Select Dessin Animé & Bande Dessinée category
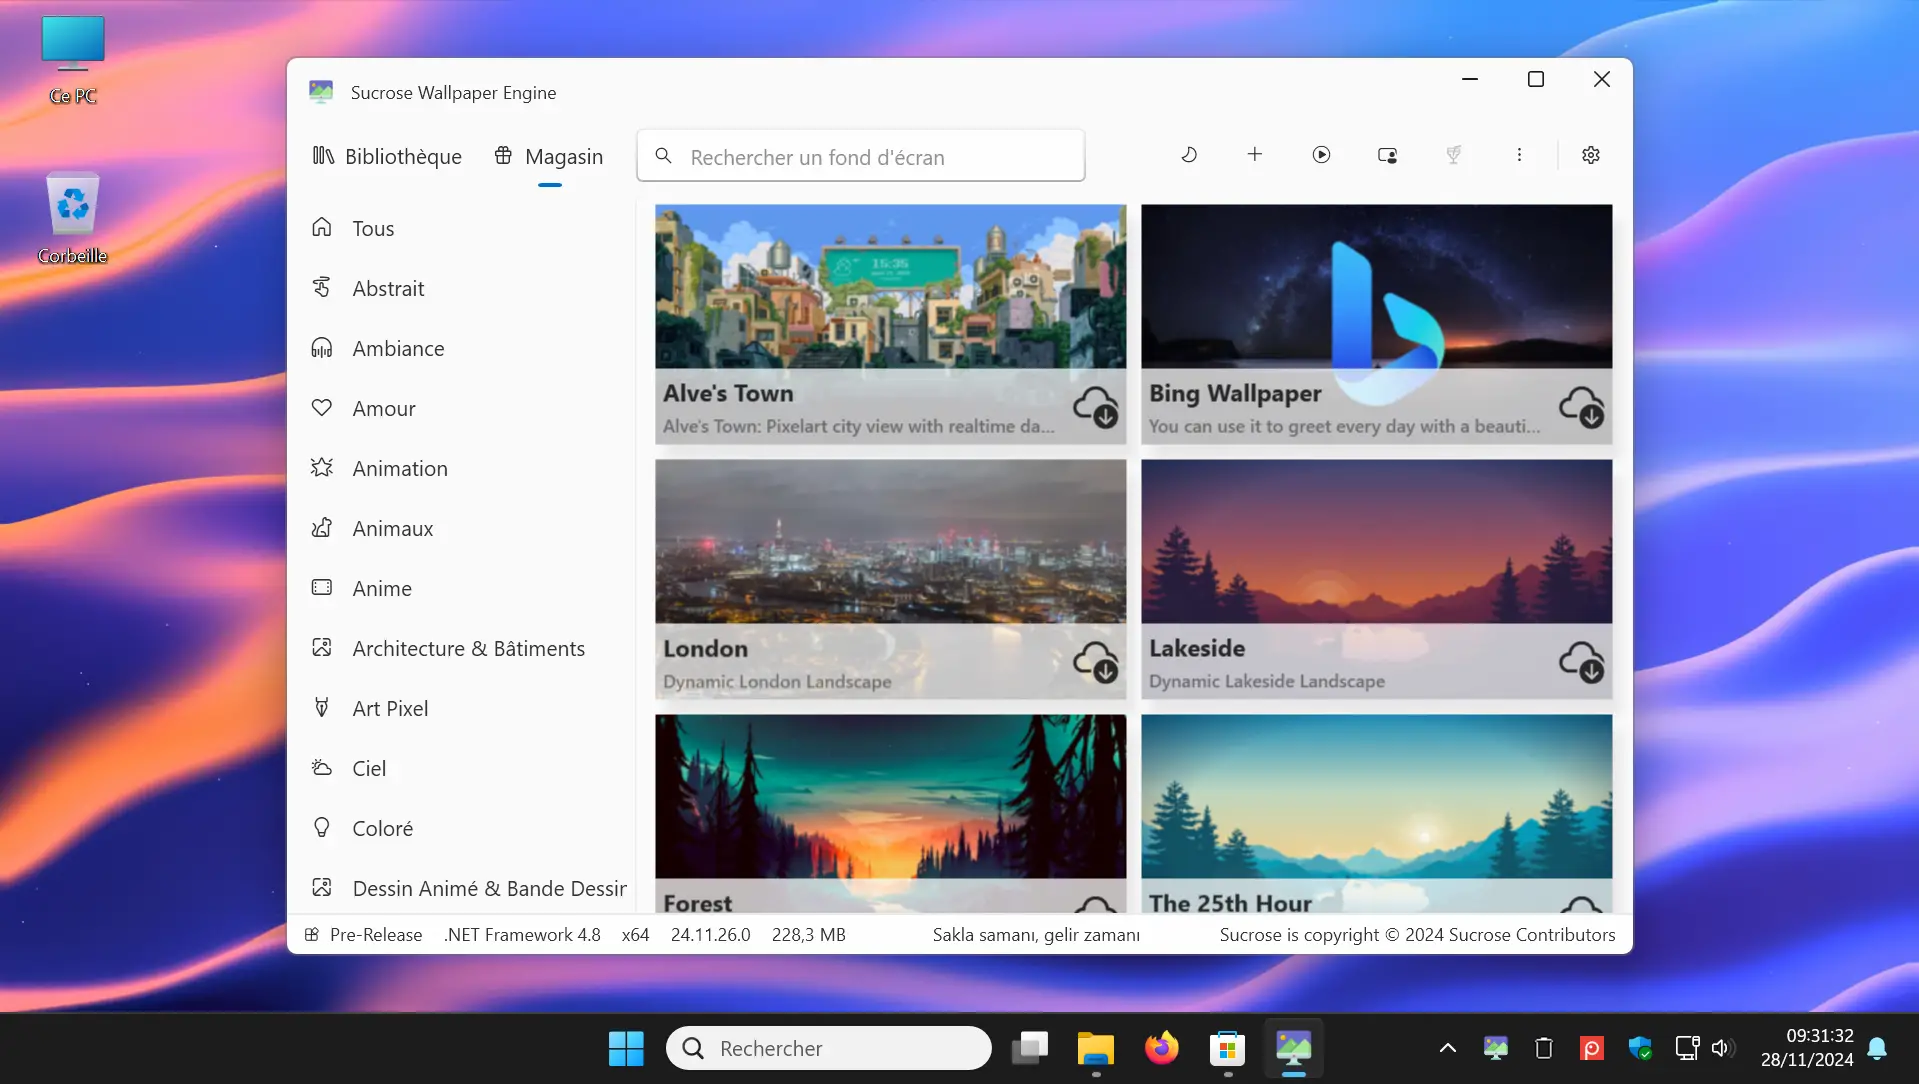The height and width of the screenshot is (1084, 1919). (x=462, y=888)
